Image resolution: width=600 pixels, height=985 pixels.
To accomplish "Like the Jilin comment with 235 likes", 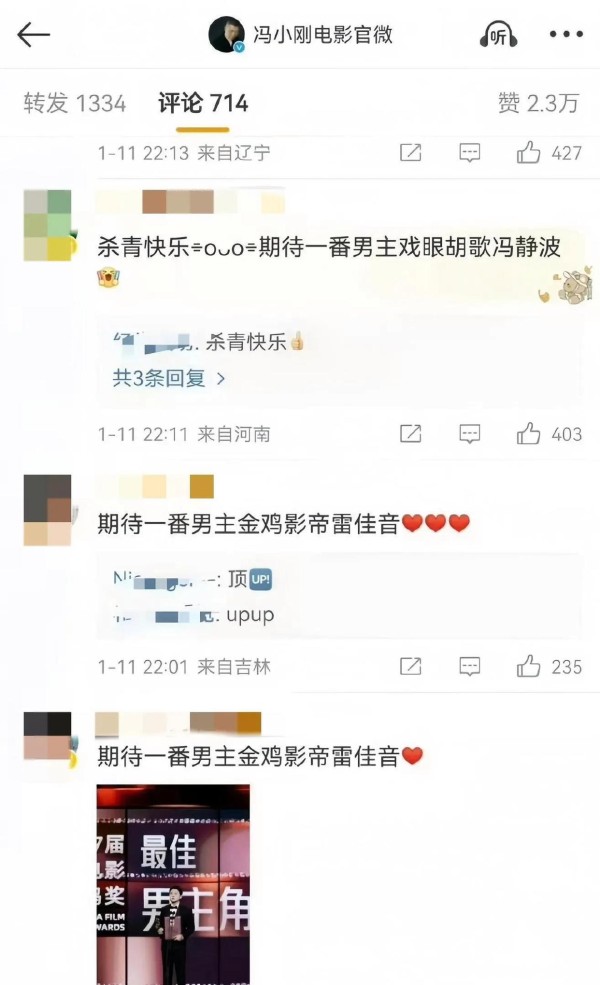I will point(528,667).
